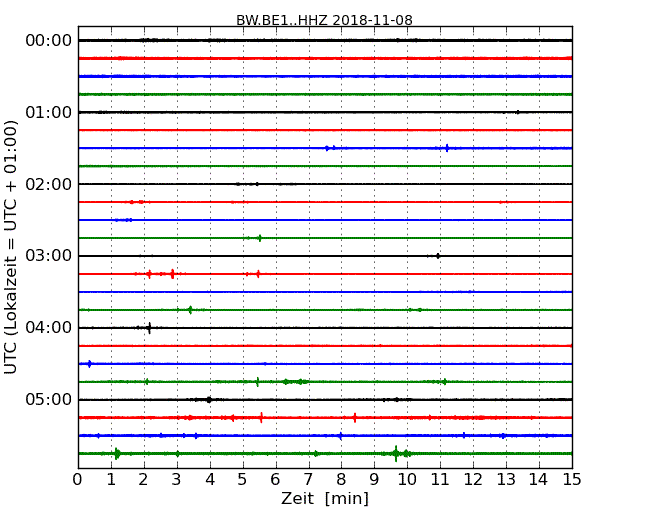Click the black spike on the 04:00 trace
Image resolution: width=650 pixels, height=520 pixels.
(x=149, y=328)
